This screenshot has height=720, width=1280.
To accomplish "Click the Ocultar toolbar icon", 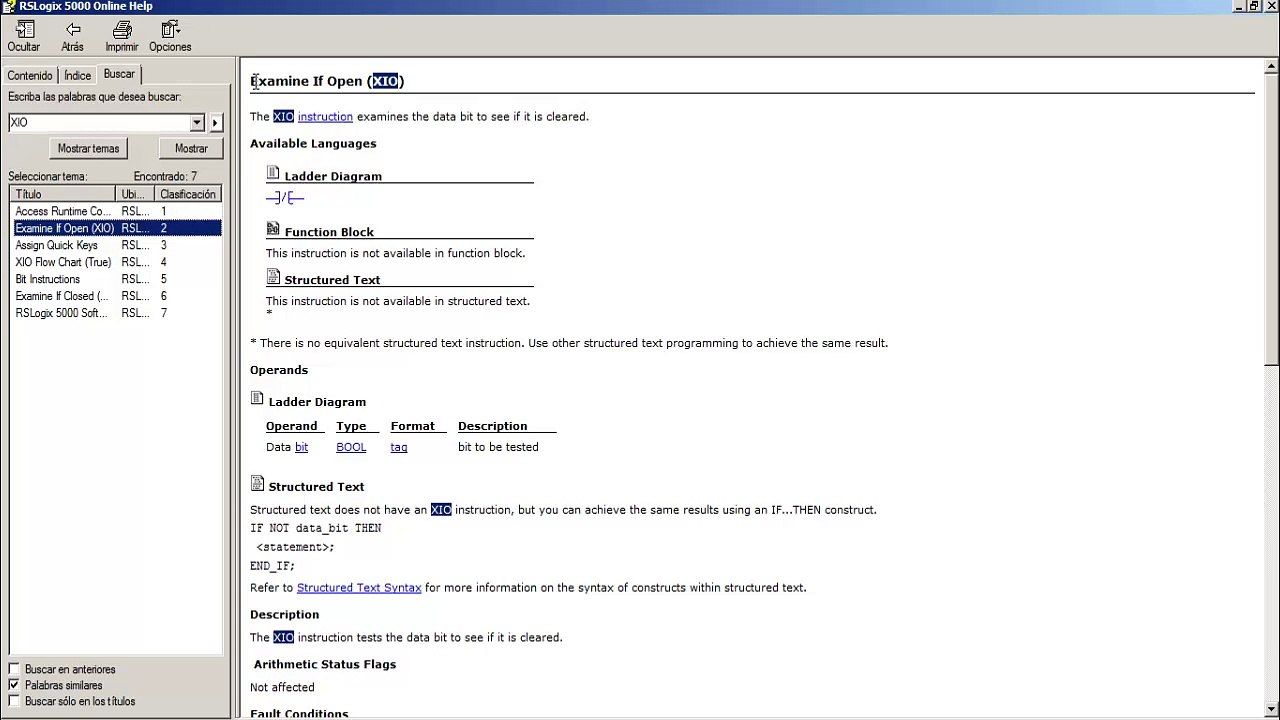I will [23, 30].
